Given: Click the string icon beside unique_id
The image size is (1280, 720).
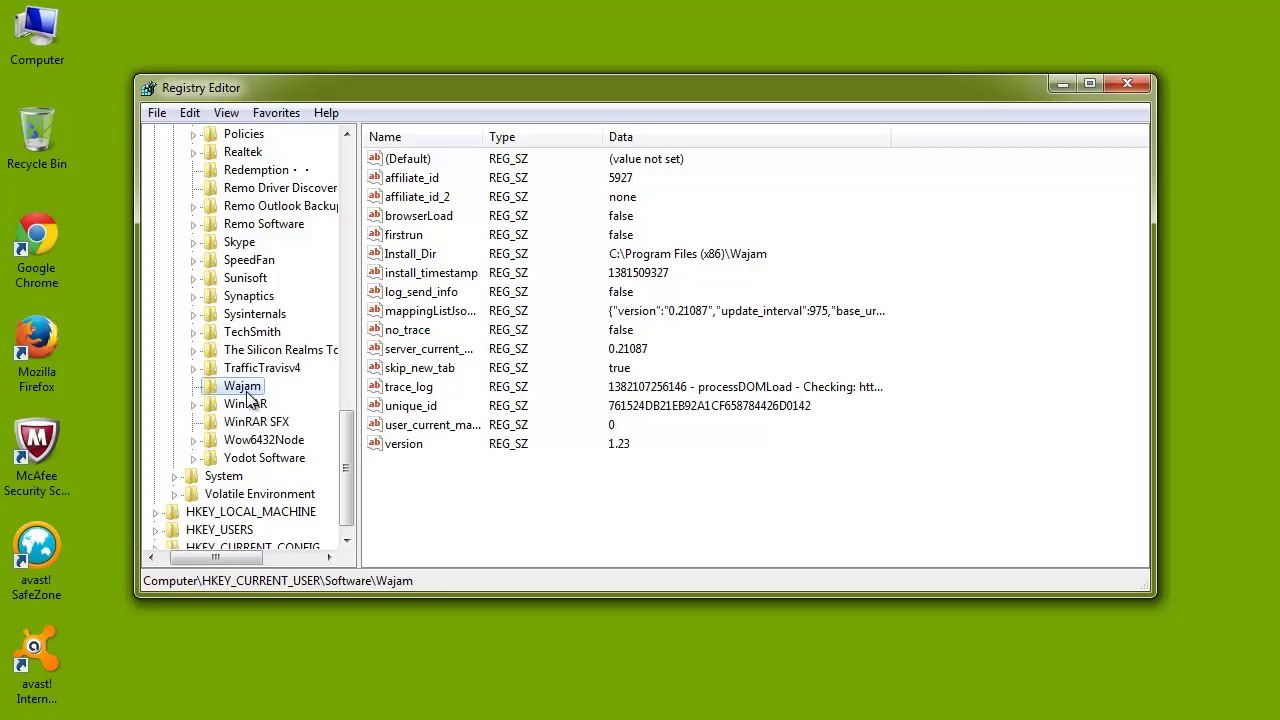Looking at the screenshot, I should point(375,406).
